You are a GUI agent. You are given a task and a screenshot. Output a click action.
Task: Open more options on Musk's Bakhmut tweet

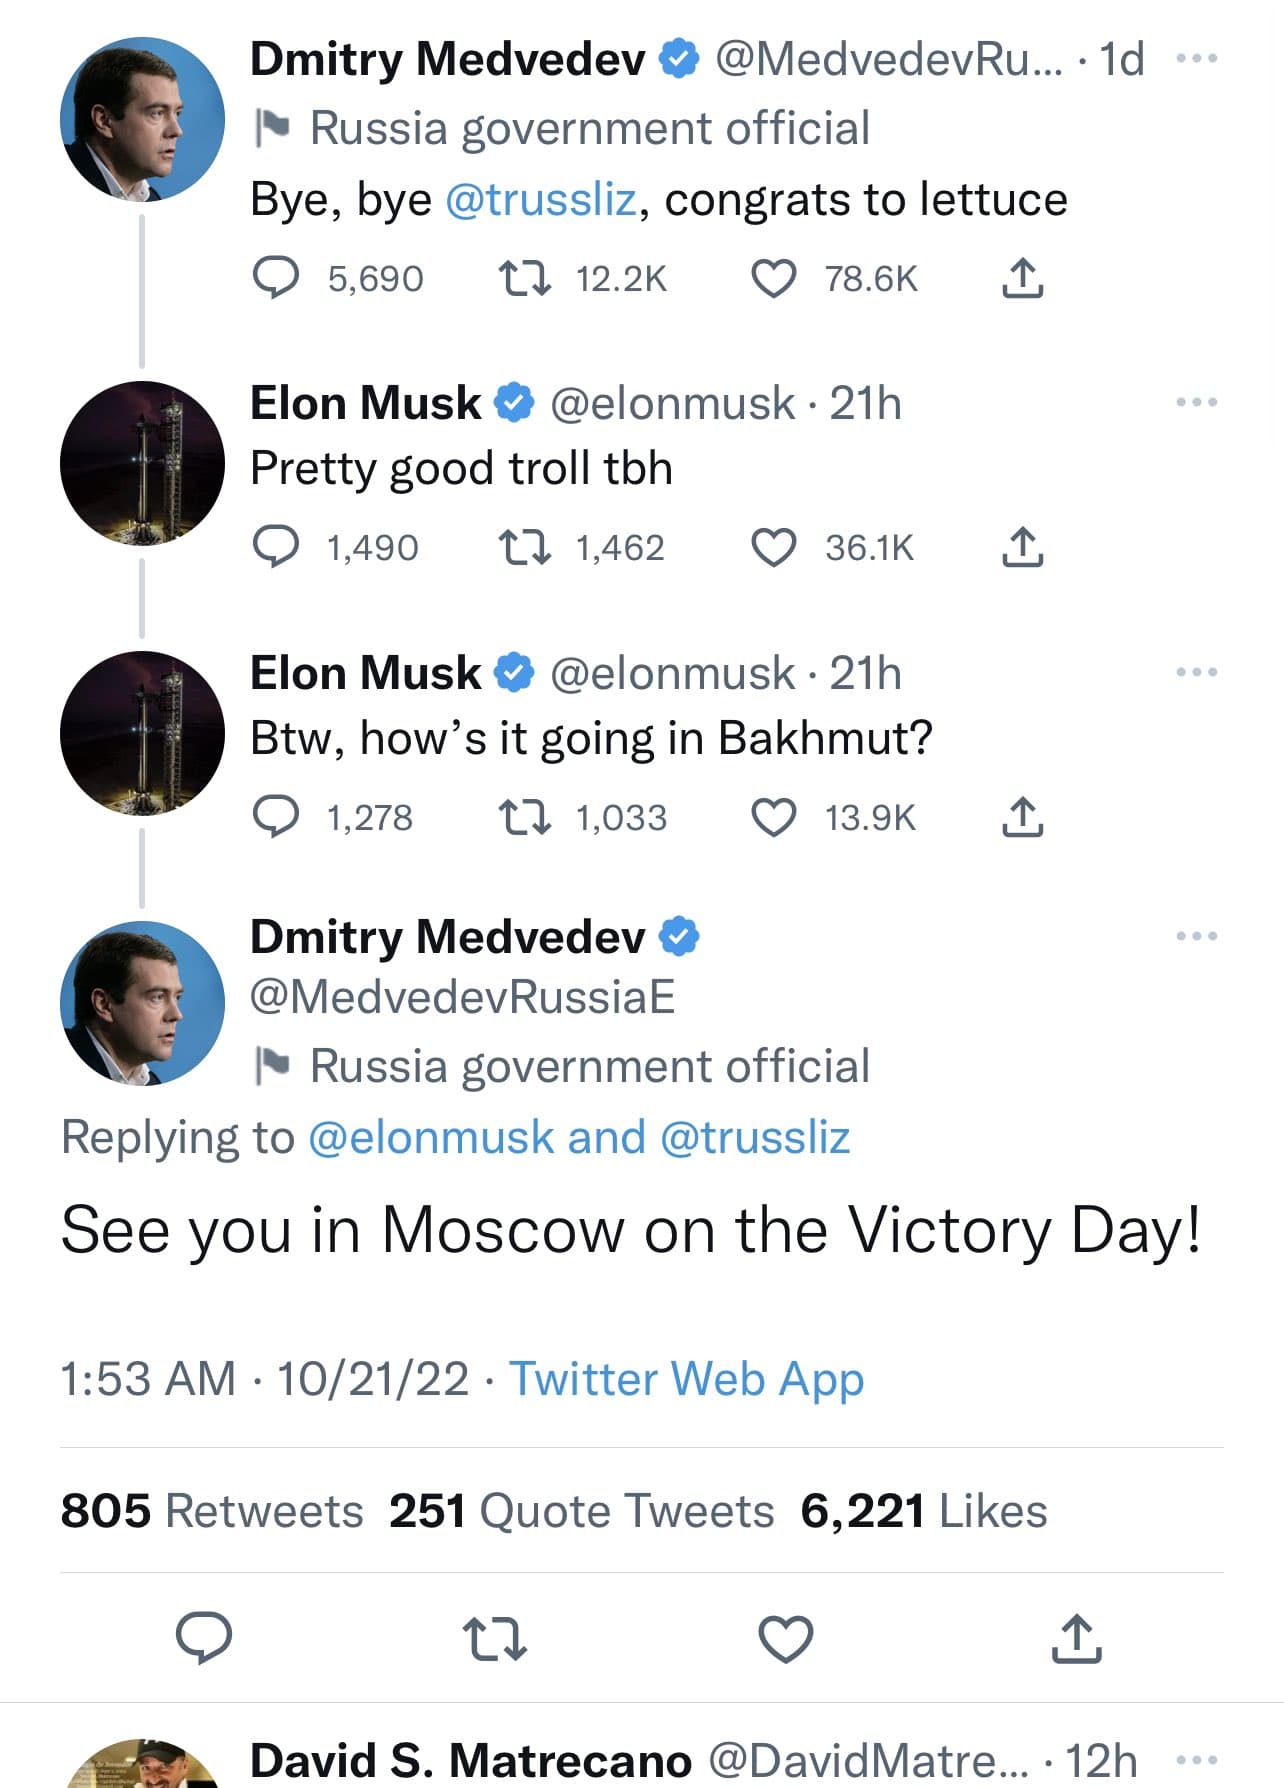click(1197, 672)
